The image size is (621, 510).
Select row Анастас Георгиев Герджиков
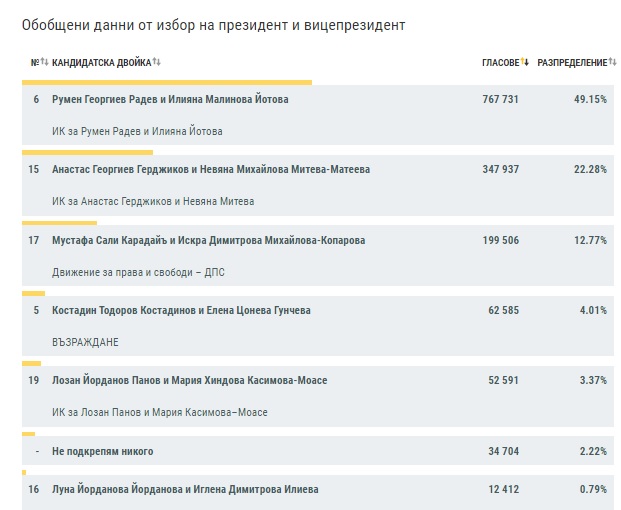pos(318,185)
